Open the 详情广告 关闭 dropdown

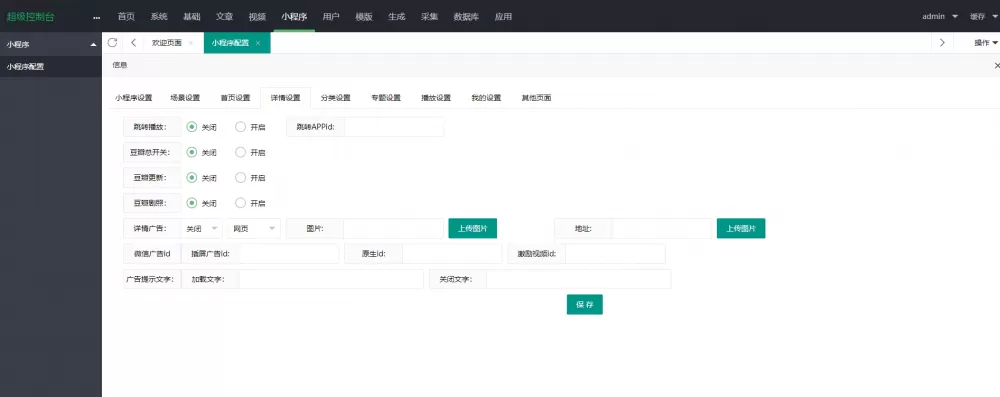tap(202, 228)
